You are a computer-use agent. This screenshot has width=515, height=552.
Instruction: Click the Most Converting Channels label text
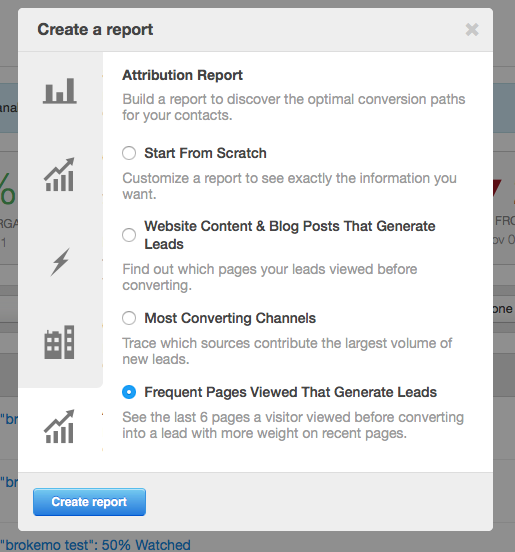pos(230,318)
